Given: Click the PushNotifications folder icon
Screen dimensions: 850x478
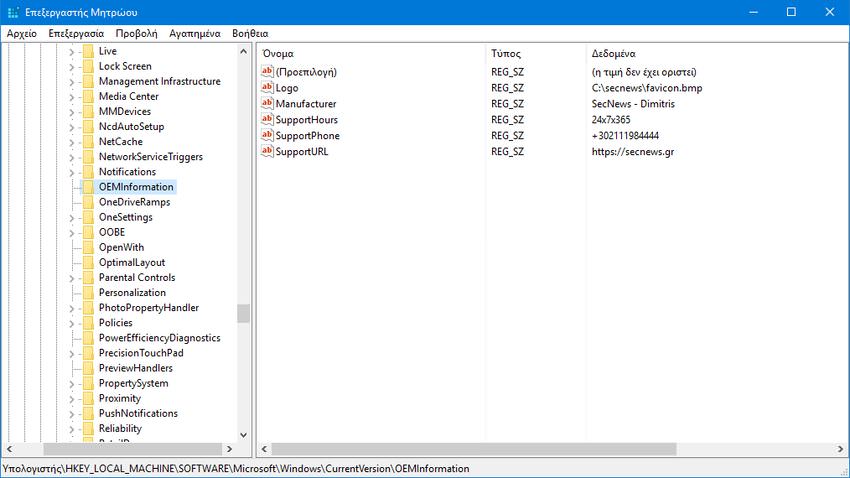Looking at the screenshot, I should pyautogui.click(x=88, y=414).
